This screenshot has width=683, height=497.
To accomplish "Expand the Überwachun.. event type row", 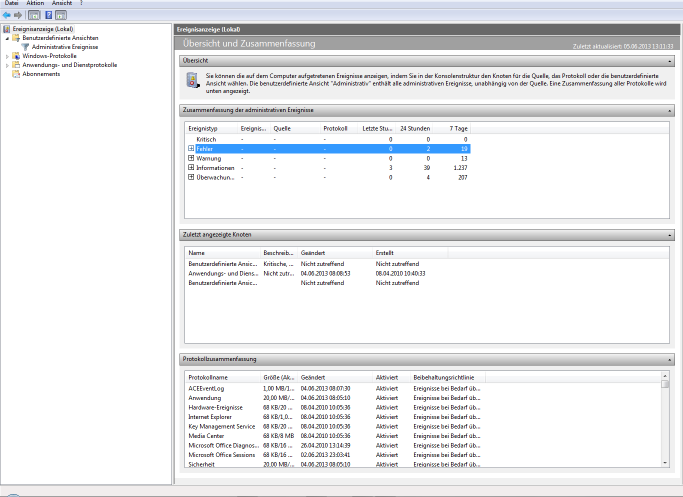I will pos(191,177).
